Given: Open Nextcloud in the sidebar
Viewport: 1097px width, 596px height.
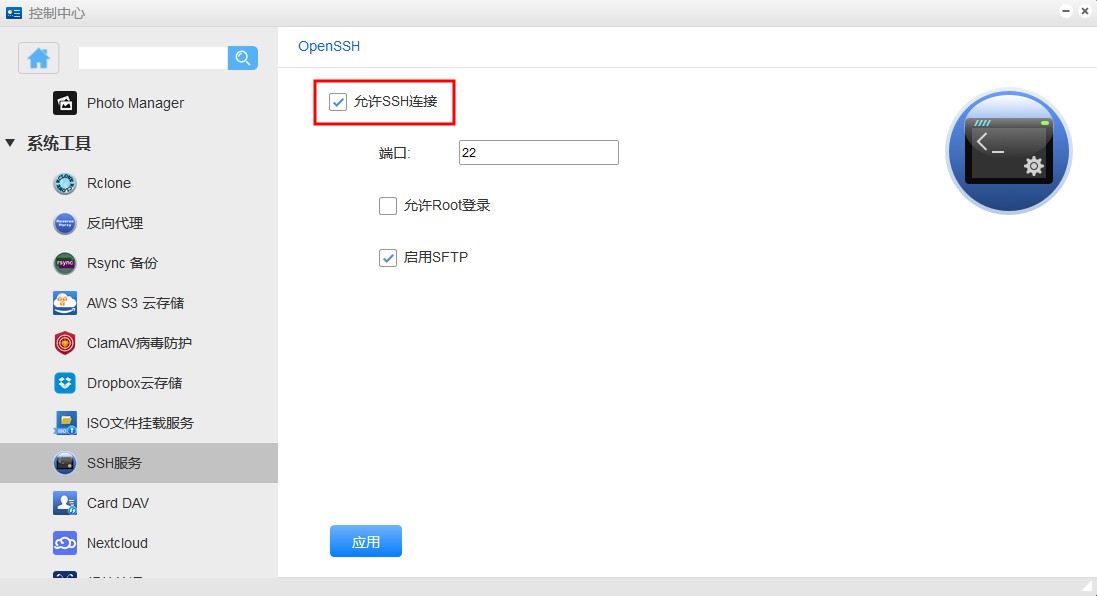Looking at the screenshot, I should point(117,543).
